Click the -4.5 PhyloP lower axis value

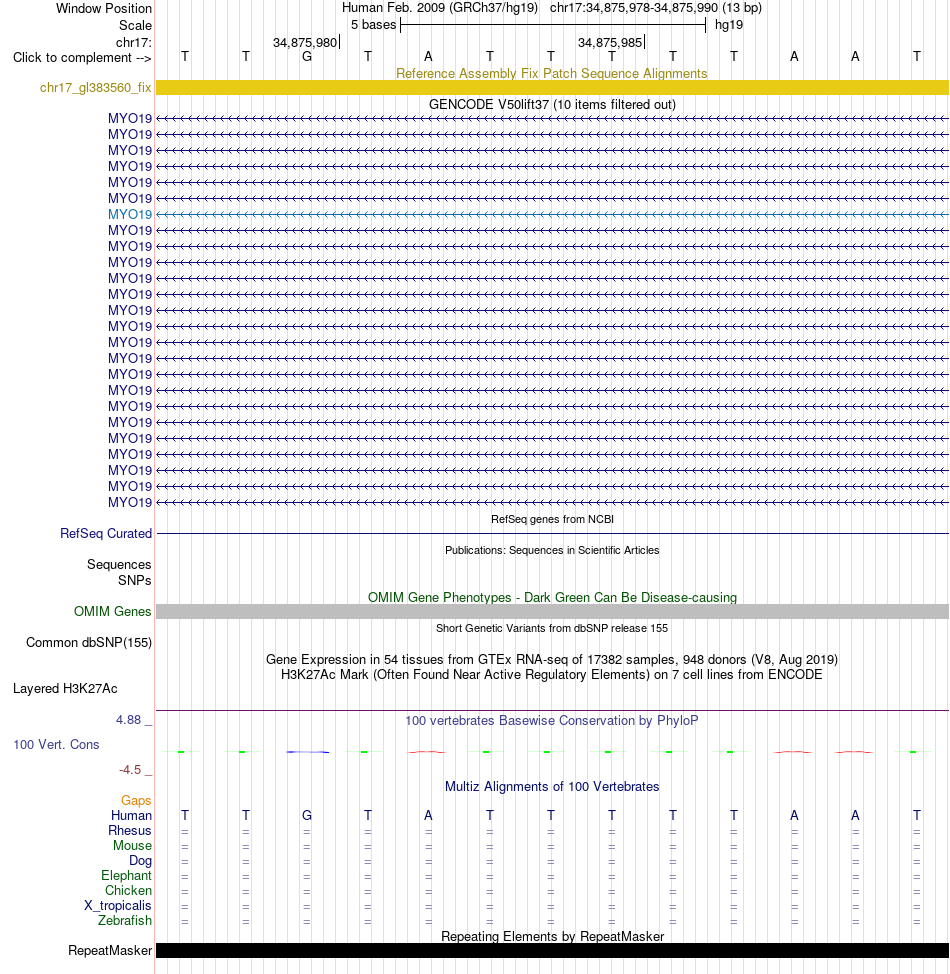click(130, 770)
